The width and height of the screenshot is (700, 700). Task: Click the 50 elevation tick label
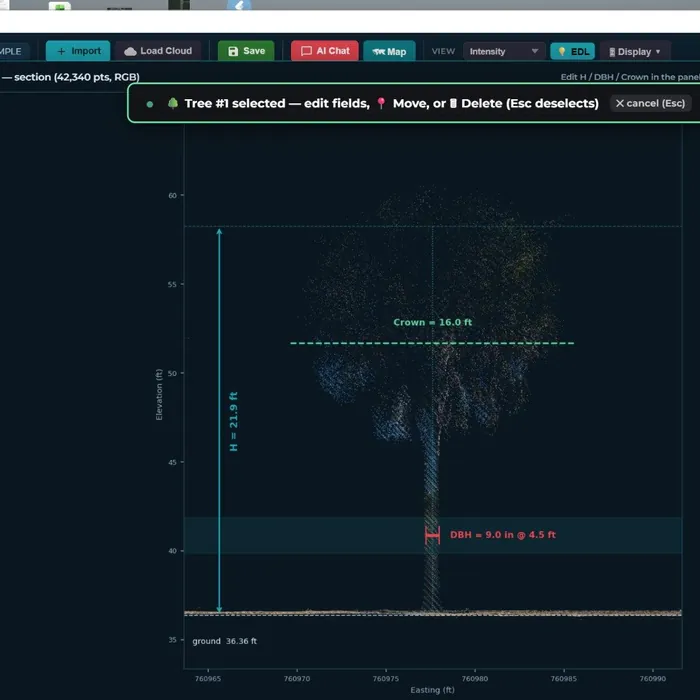pyautogui.click(x=172, y=373)
